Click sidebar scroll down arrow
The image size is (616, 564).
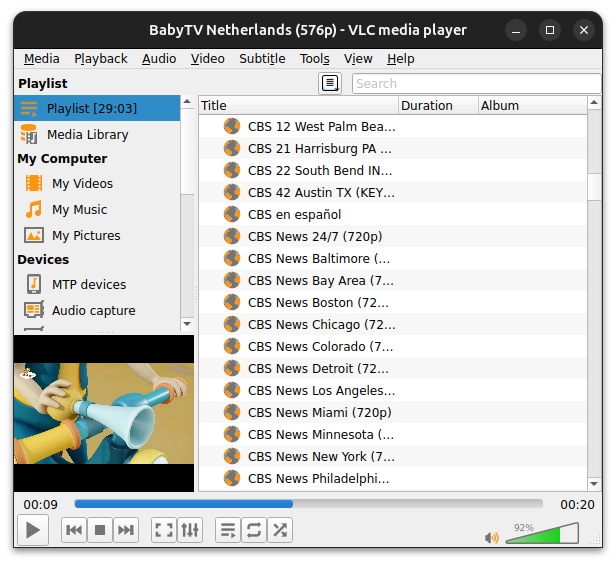187,324
